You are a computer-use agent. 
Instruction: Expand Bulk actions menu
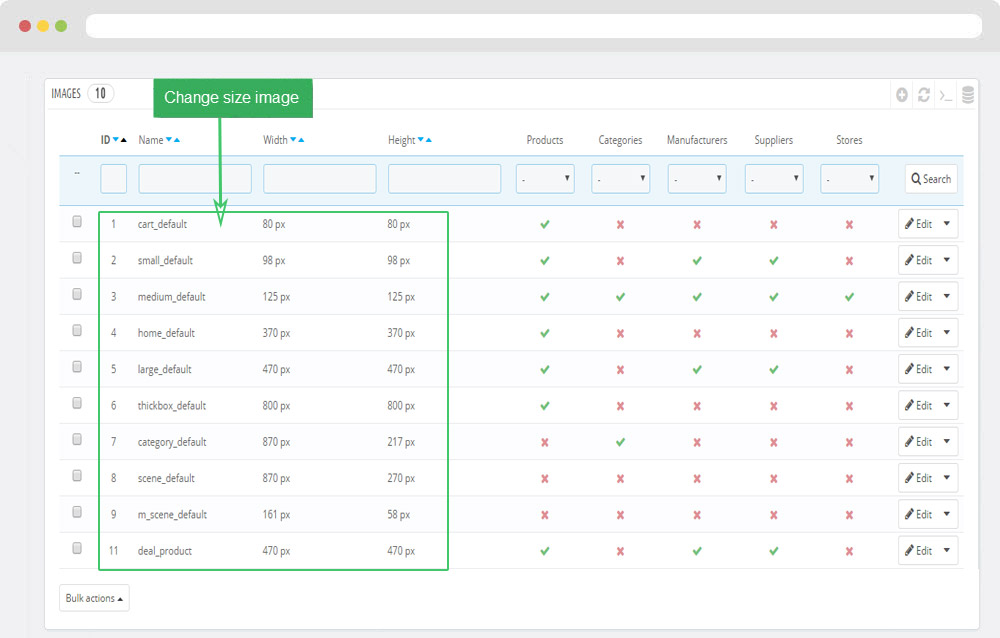coord(94,598)
